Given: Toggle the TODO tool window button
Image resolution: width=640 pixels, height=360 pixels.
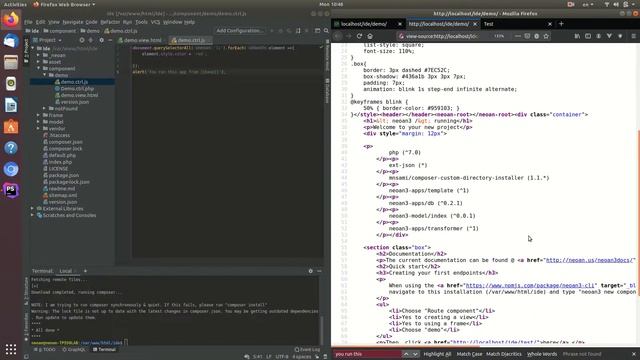Looking at the screenshot, I should click(44, 349).
